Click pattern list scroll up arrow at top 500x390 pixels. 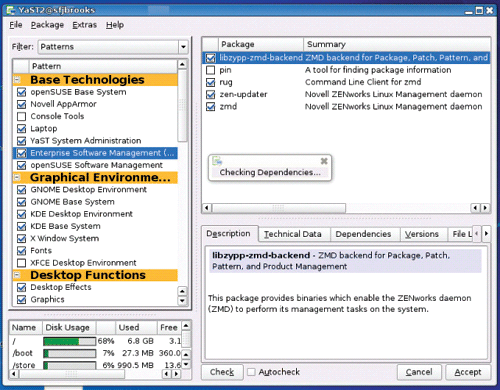tap(182, 64)
